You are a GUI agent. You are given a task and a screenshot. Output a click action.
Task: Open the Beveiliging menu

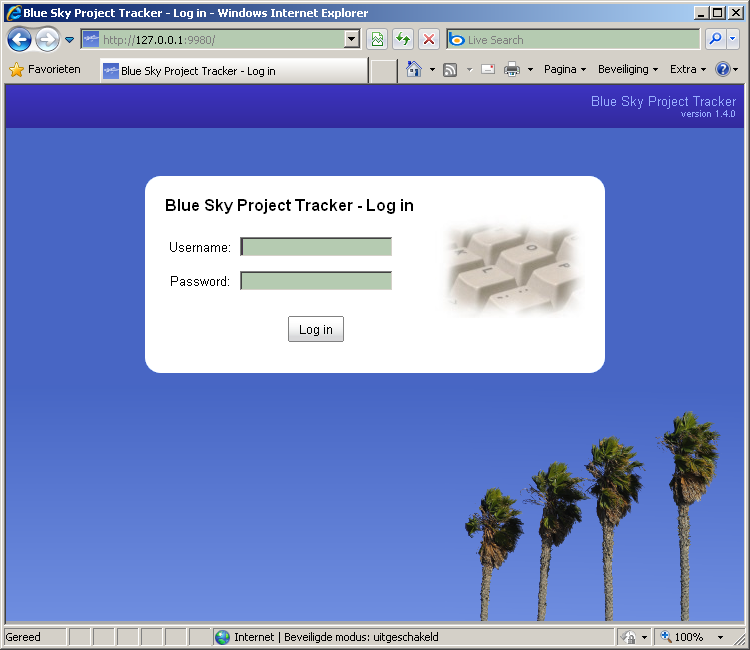tap(628, 69)
